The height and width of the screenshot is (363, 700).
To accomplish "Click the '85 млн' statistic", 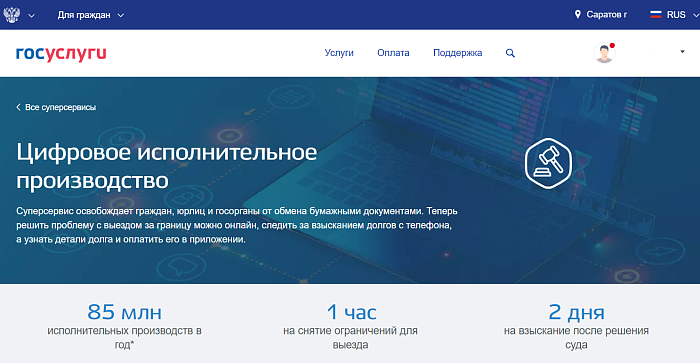I will click(125, 312).
